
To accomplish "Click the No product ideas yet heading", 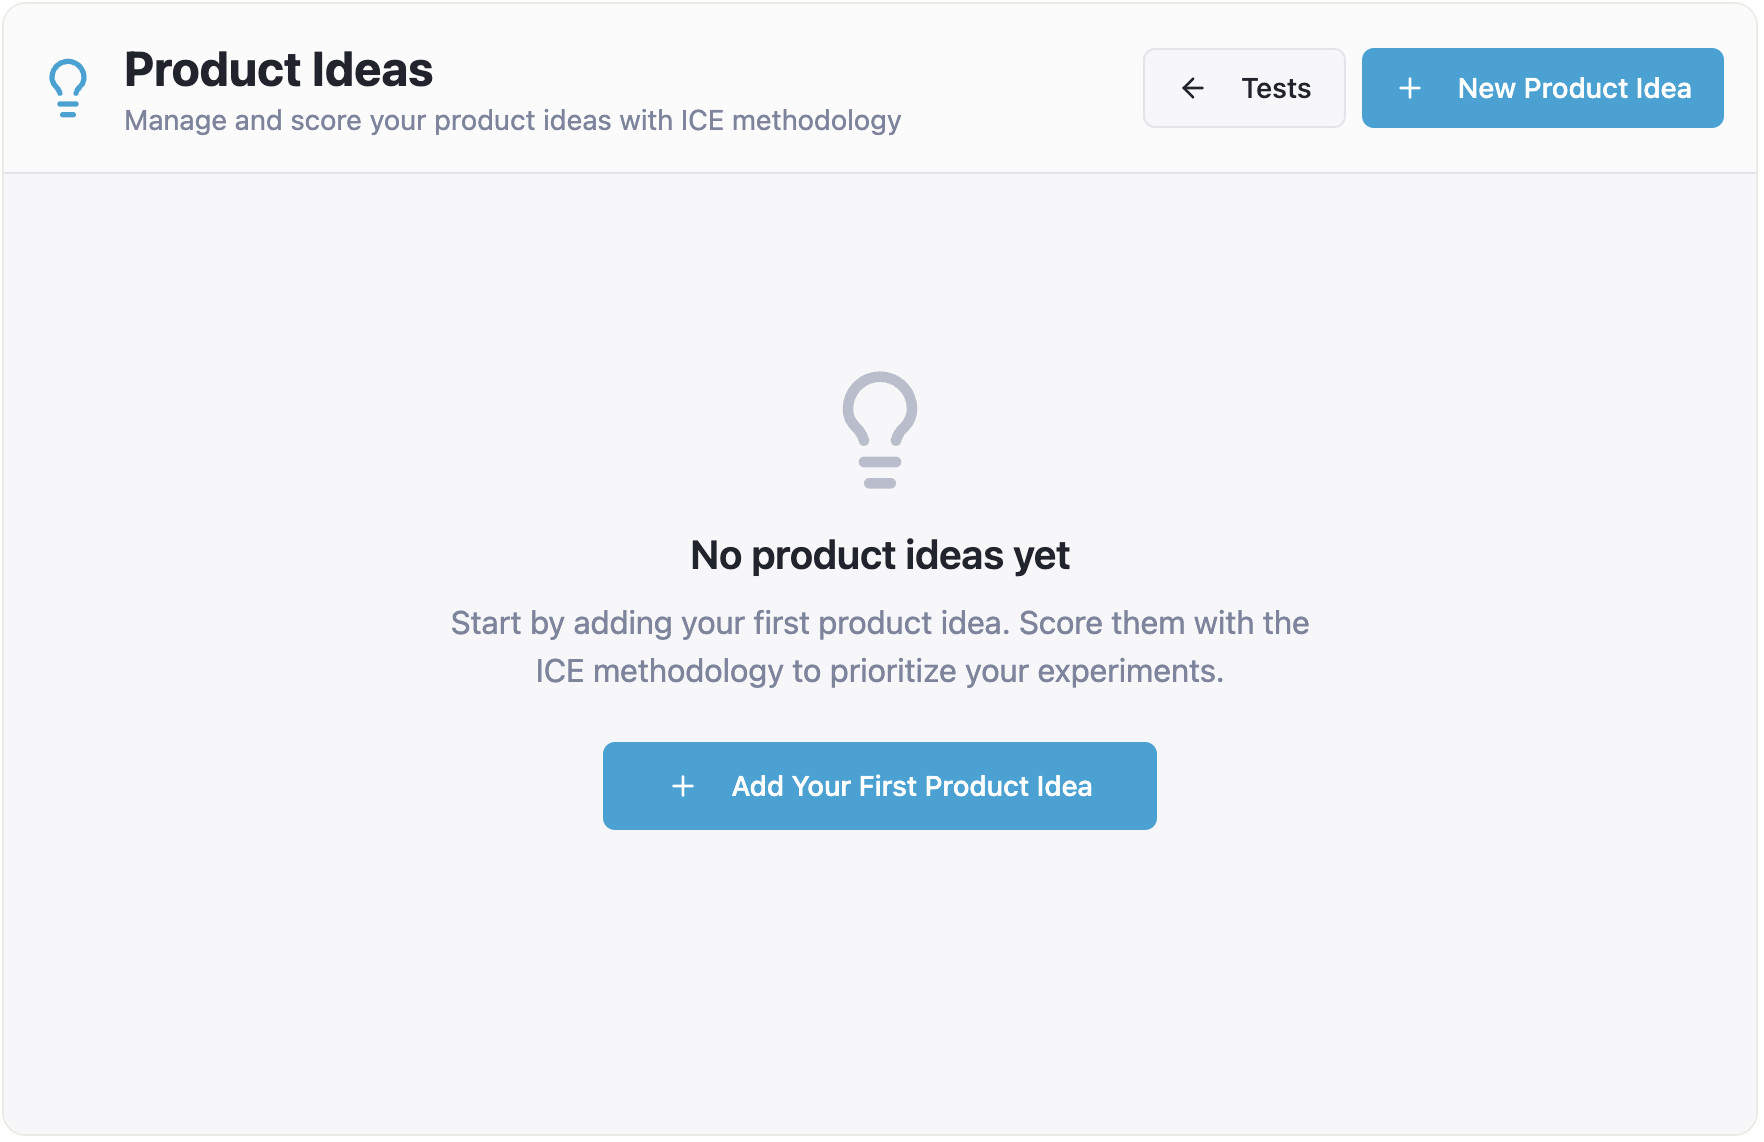I will click(880, 555).
